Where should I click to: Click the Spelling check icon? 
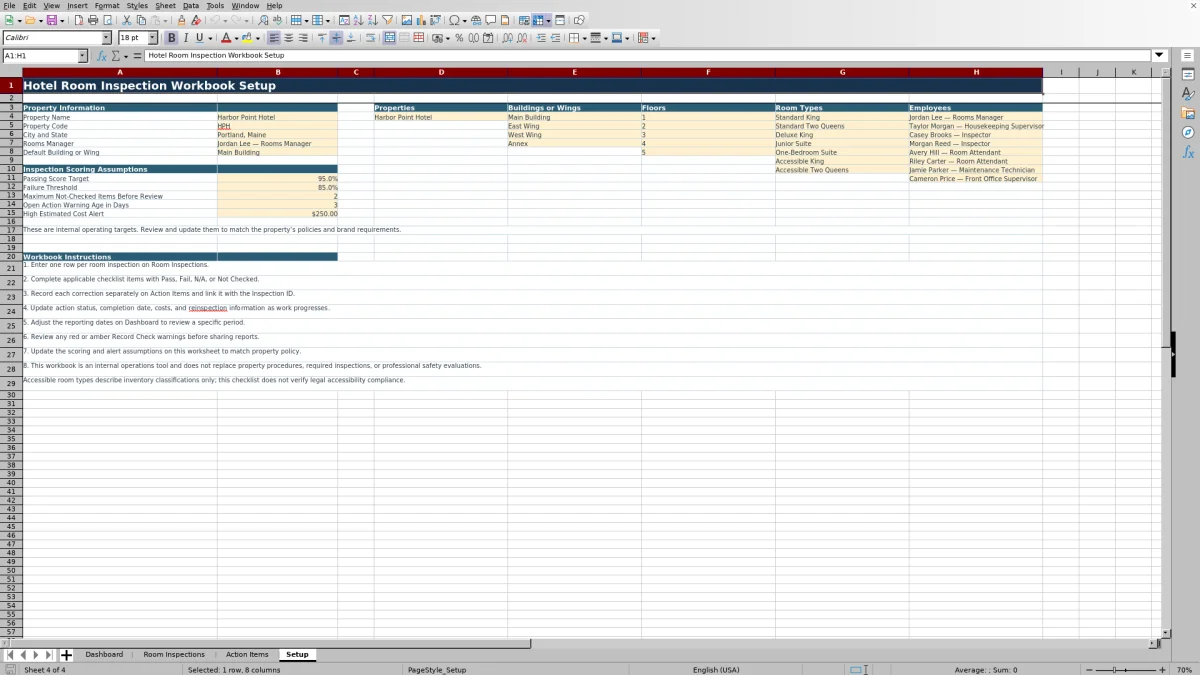point(277,20)
